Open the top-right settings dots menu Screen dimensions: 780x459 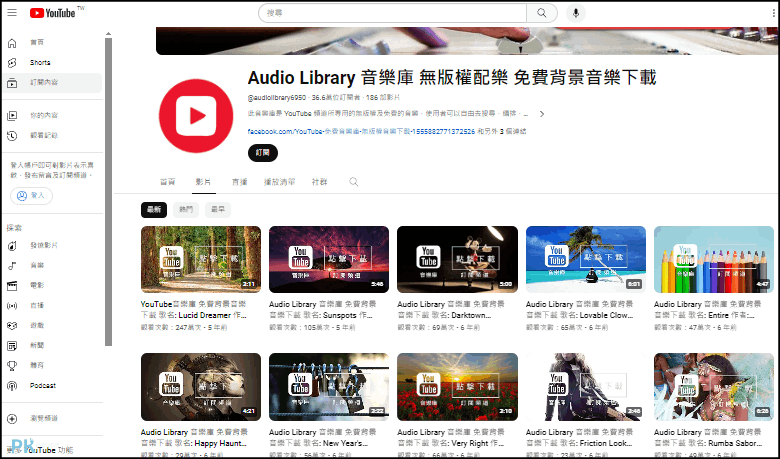(x=774, y=13)
